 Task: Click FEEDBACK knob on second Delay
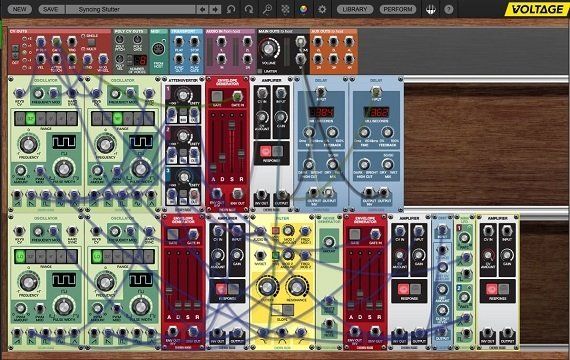click(388, 132)
